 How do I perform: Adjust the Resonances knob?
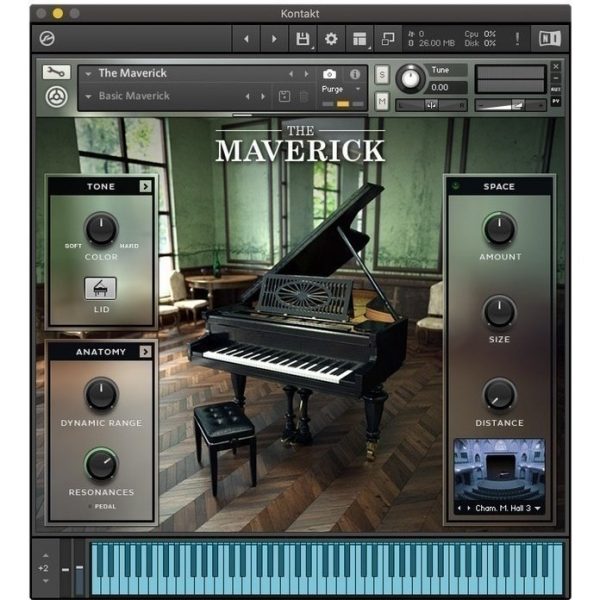tap(101, 464)
